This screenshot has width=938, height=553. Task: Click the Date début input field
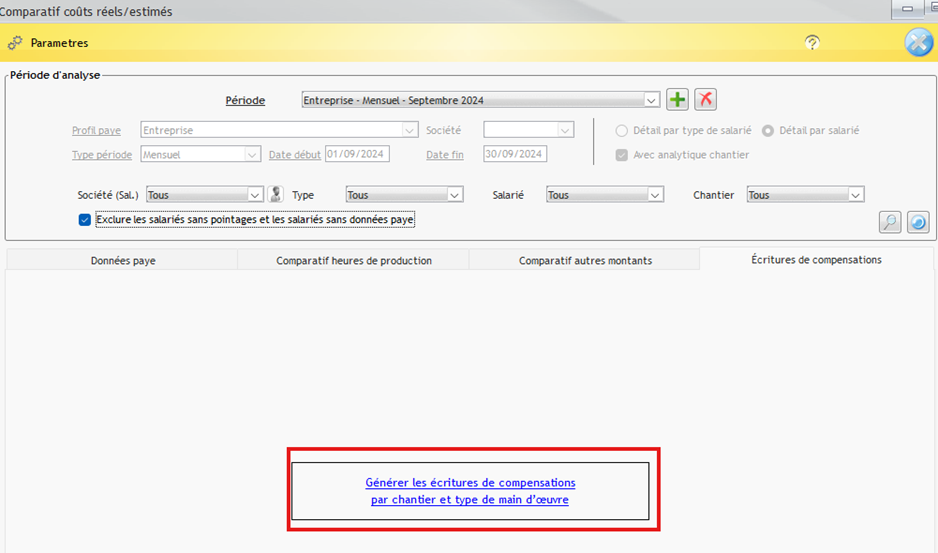point(357,154)
